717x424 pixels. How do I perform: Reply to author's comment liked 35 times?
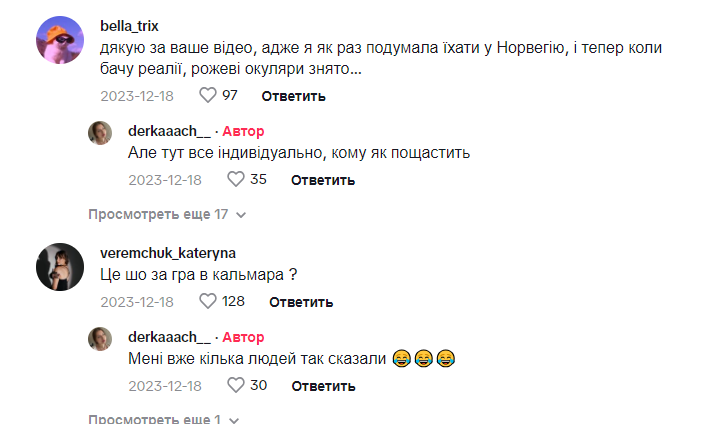click(x=322, y=180)
